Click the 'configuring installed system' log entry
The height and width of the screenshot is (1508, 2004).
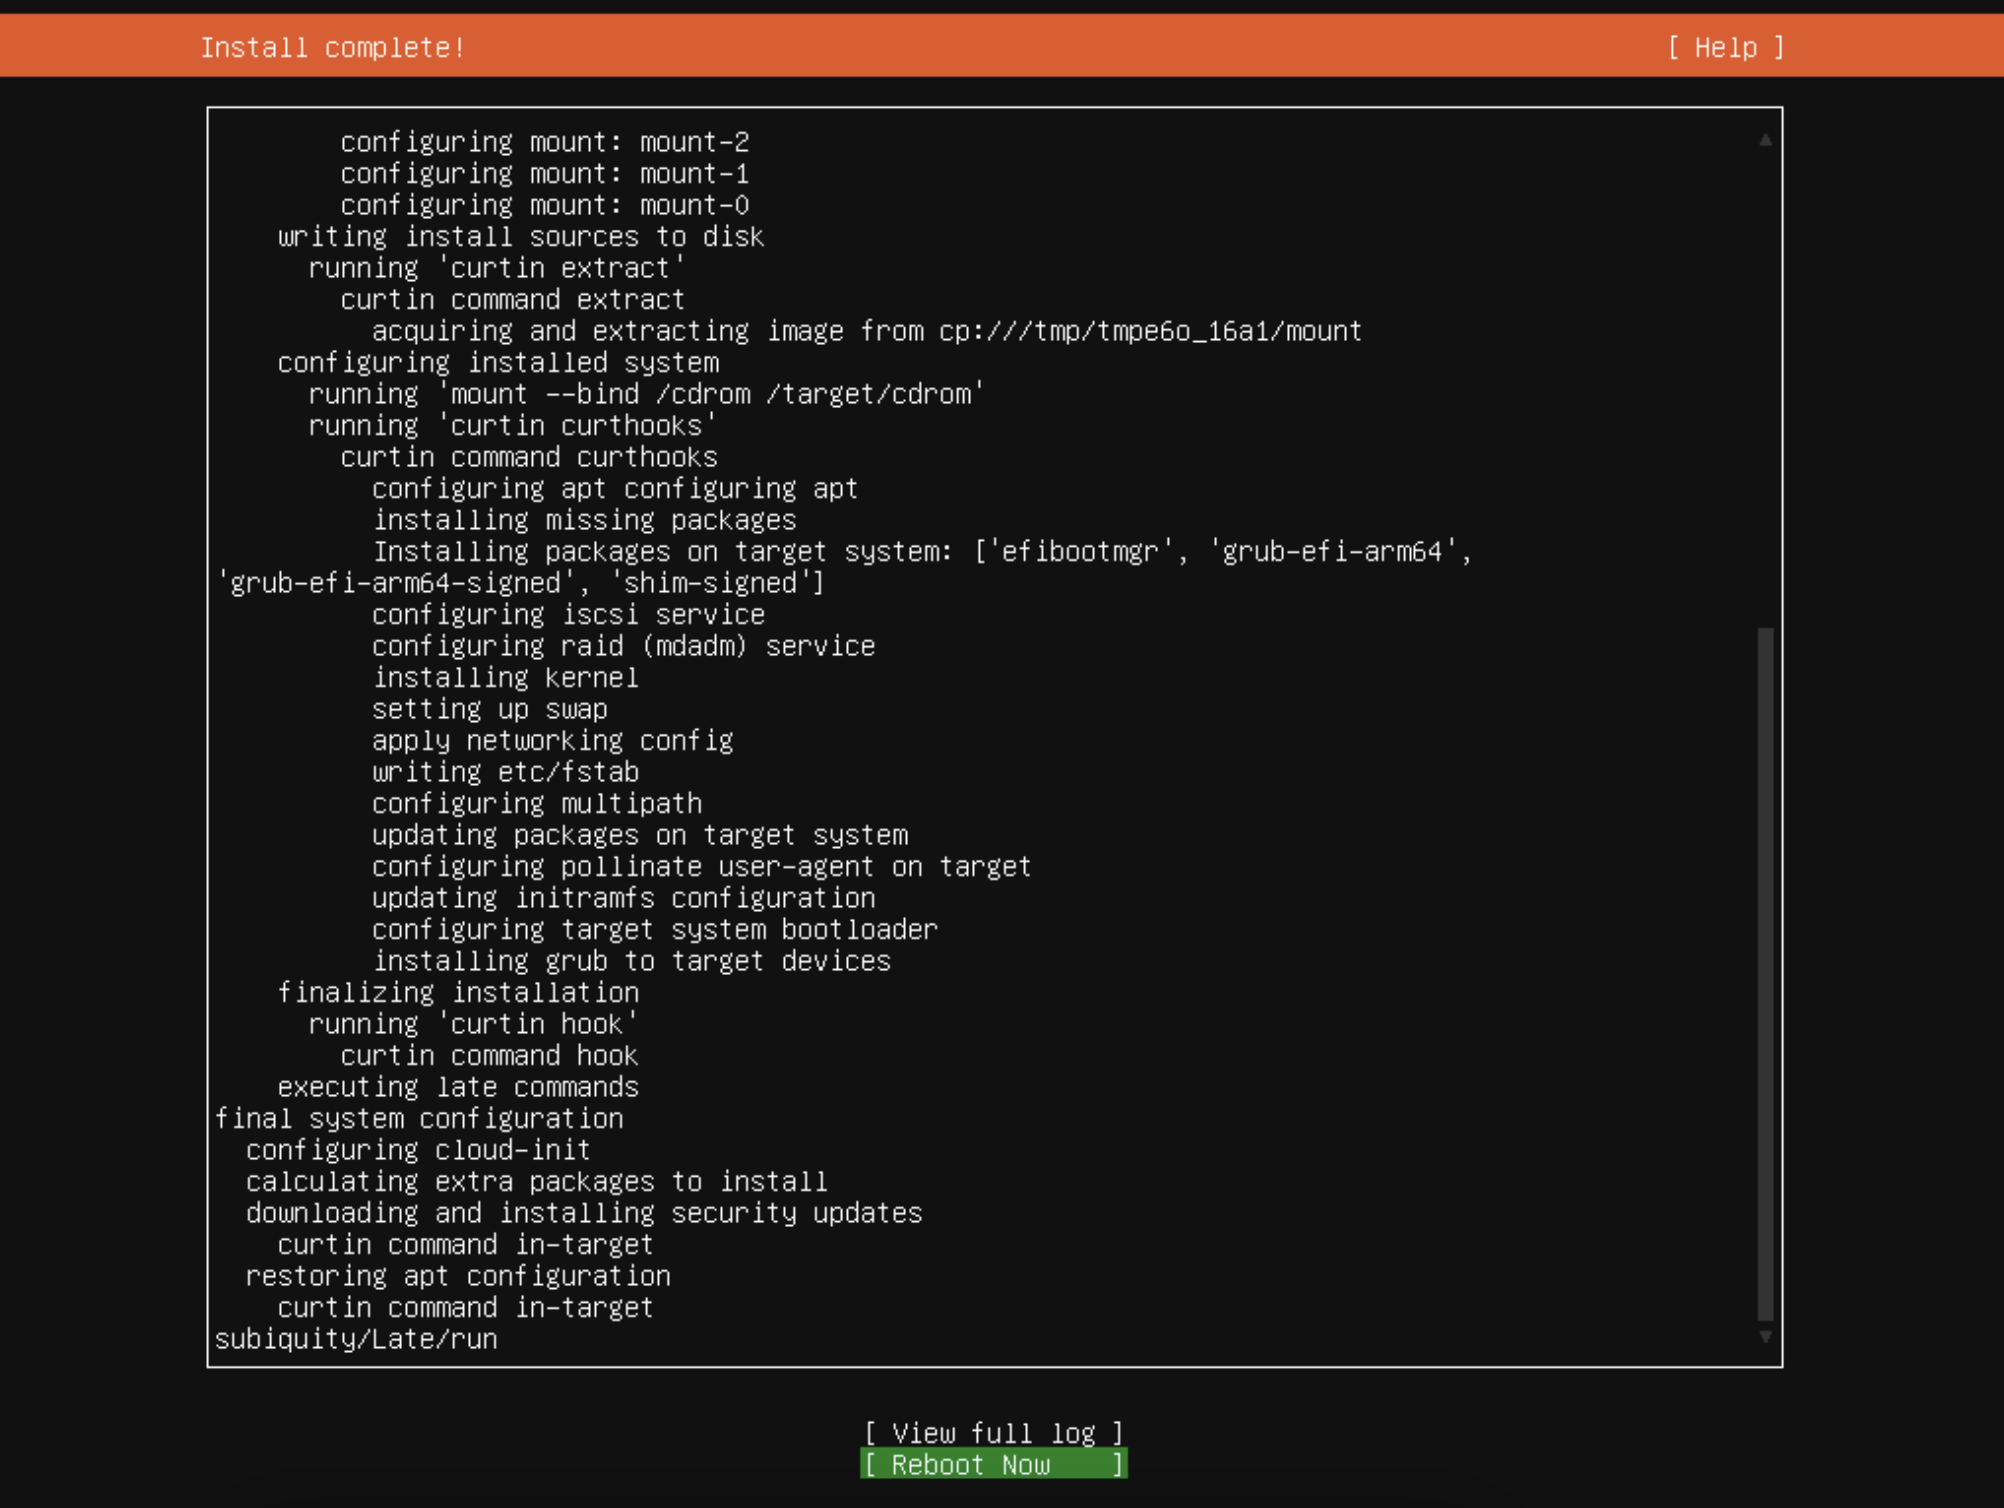498,362
